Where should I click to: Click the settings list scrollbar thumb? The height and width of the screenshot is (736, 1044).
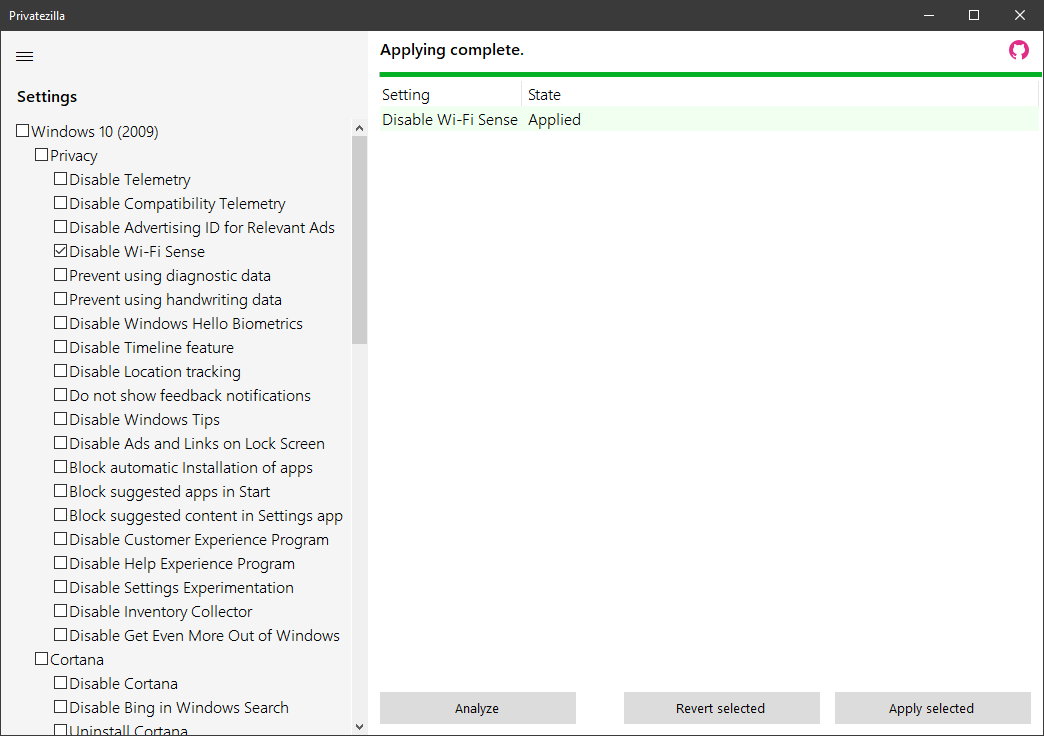coord(359,240)
